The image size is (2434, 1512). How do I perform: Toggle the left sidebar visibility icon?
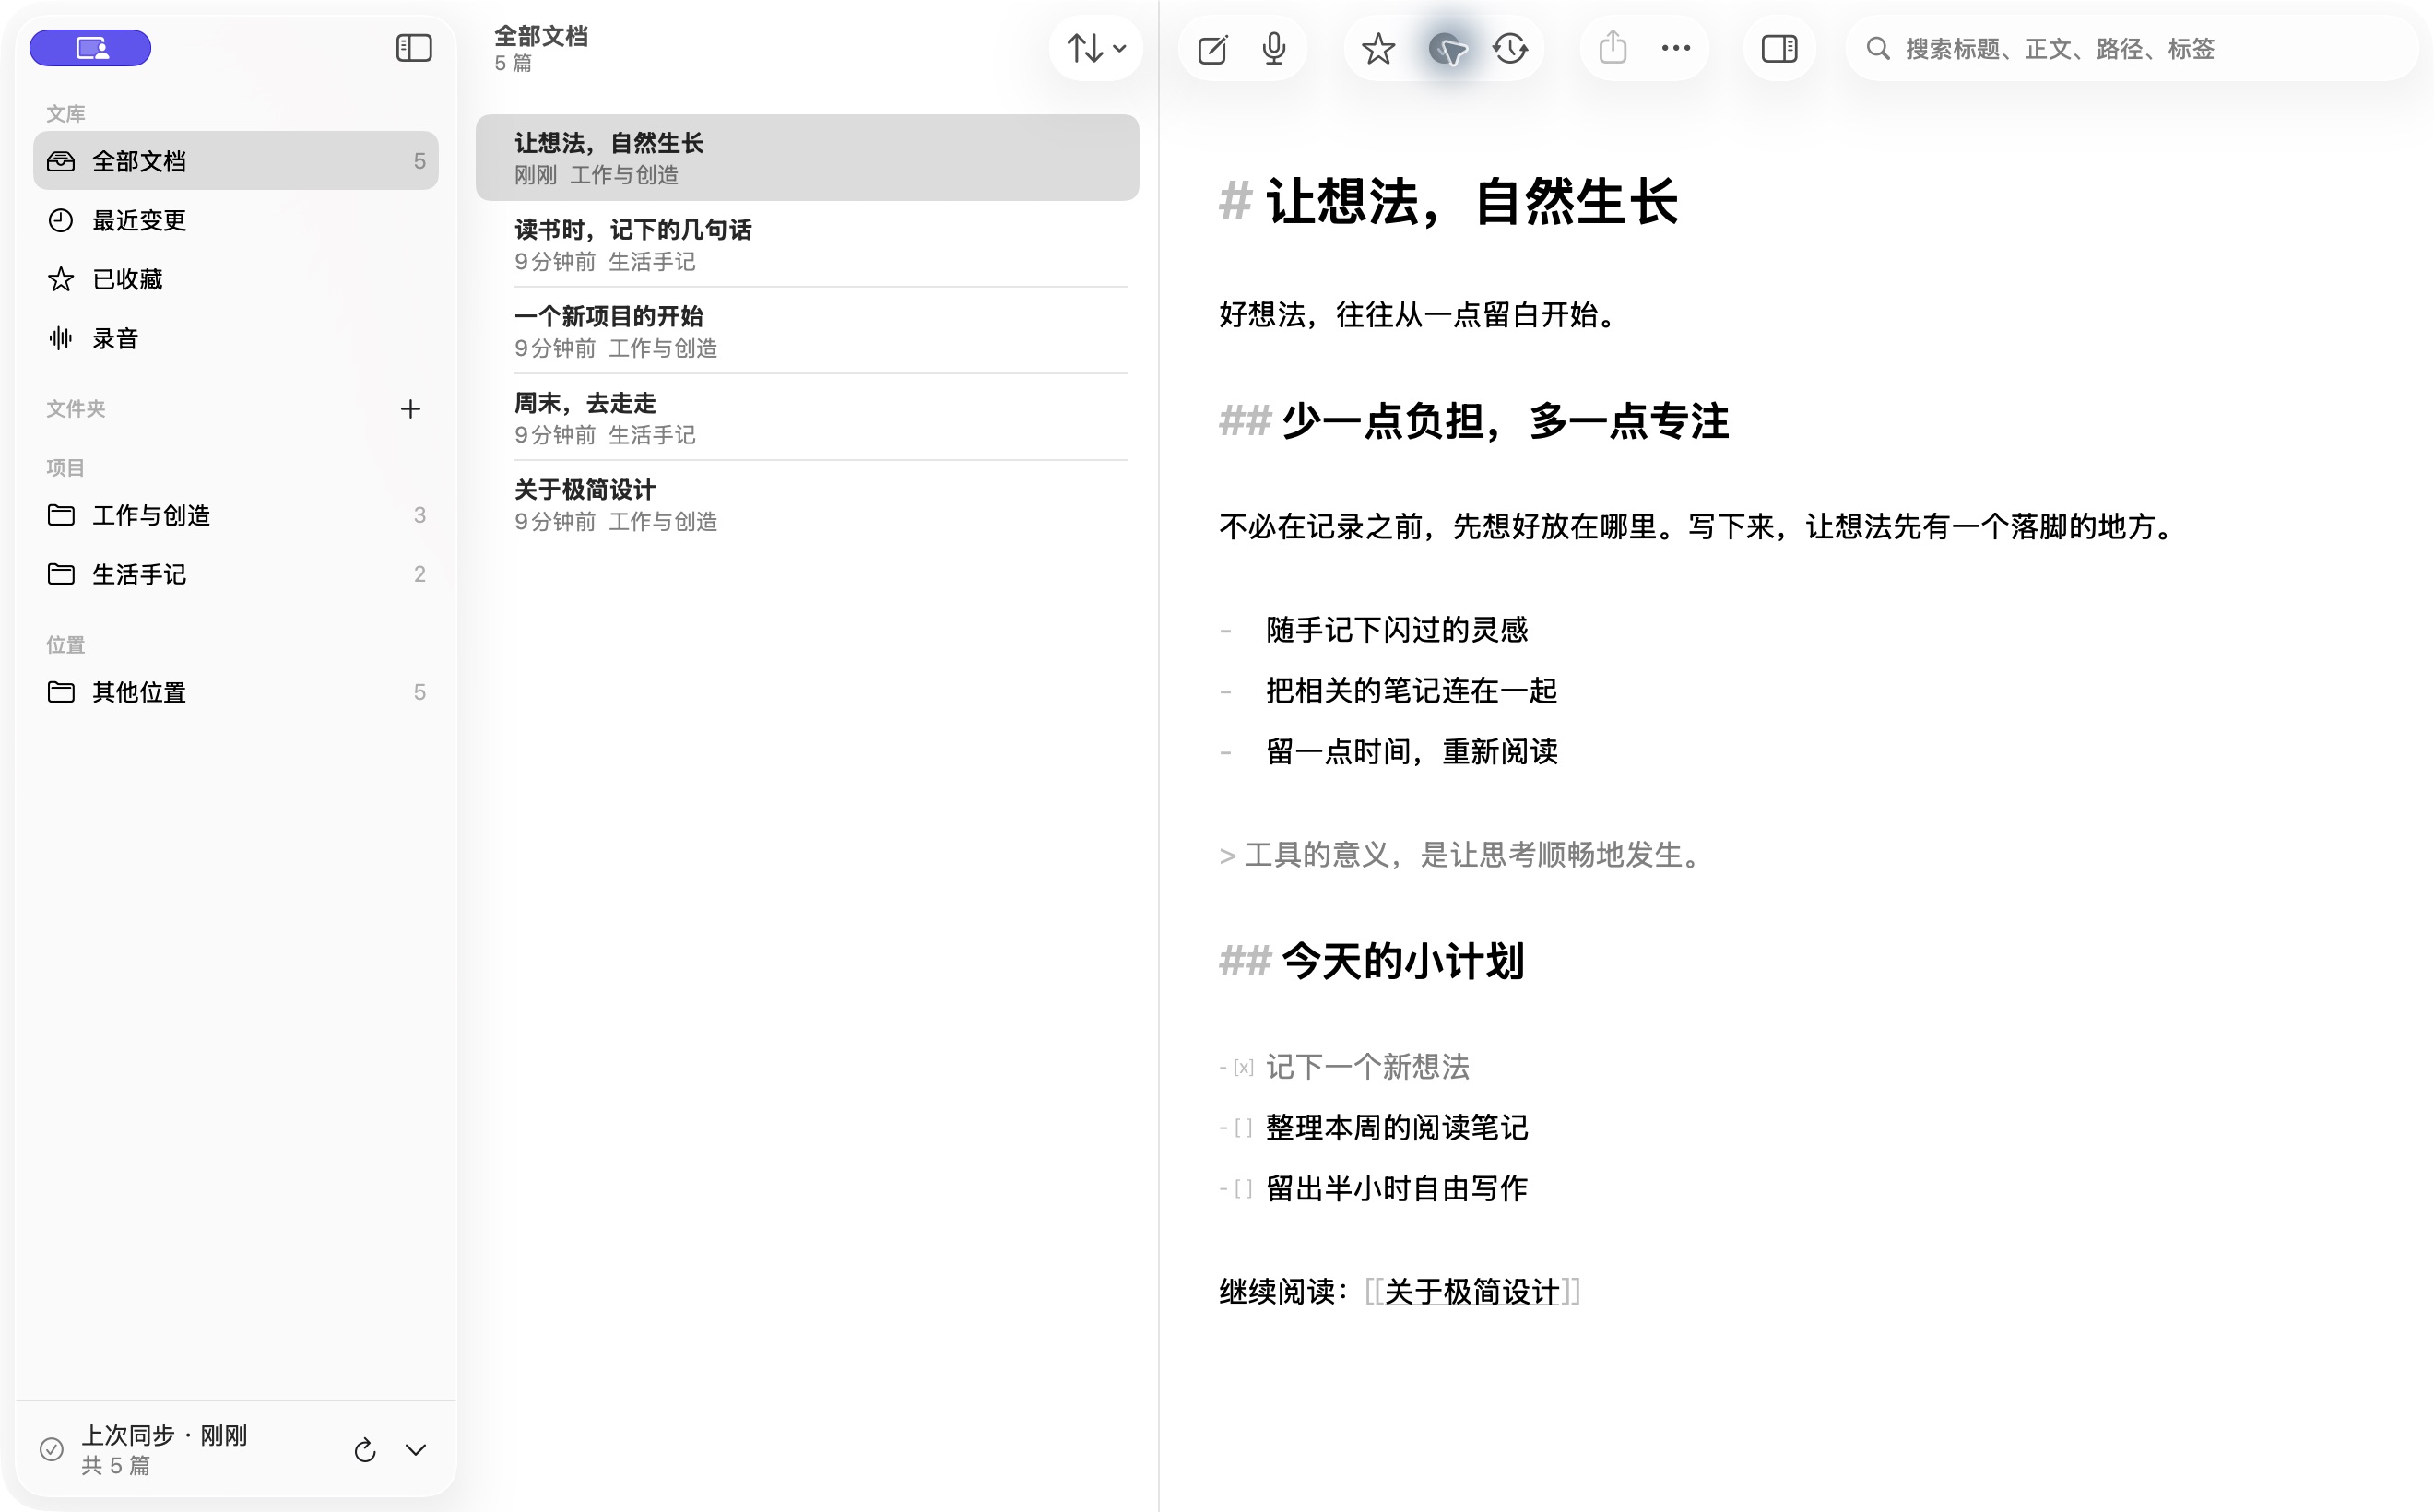coord(414,48)
